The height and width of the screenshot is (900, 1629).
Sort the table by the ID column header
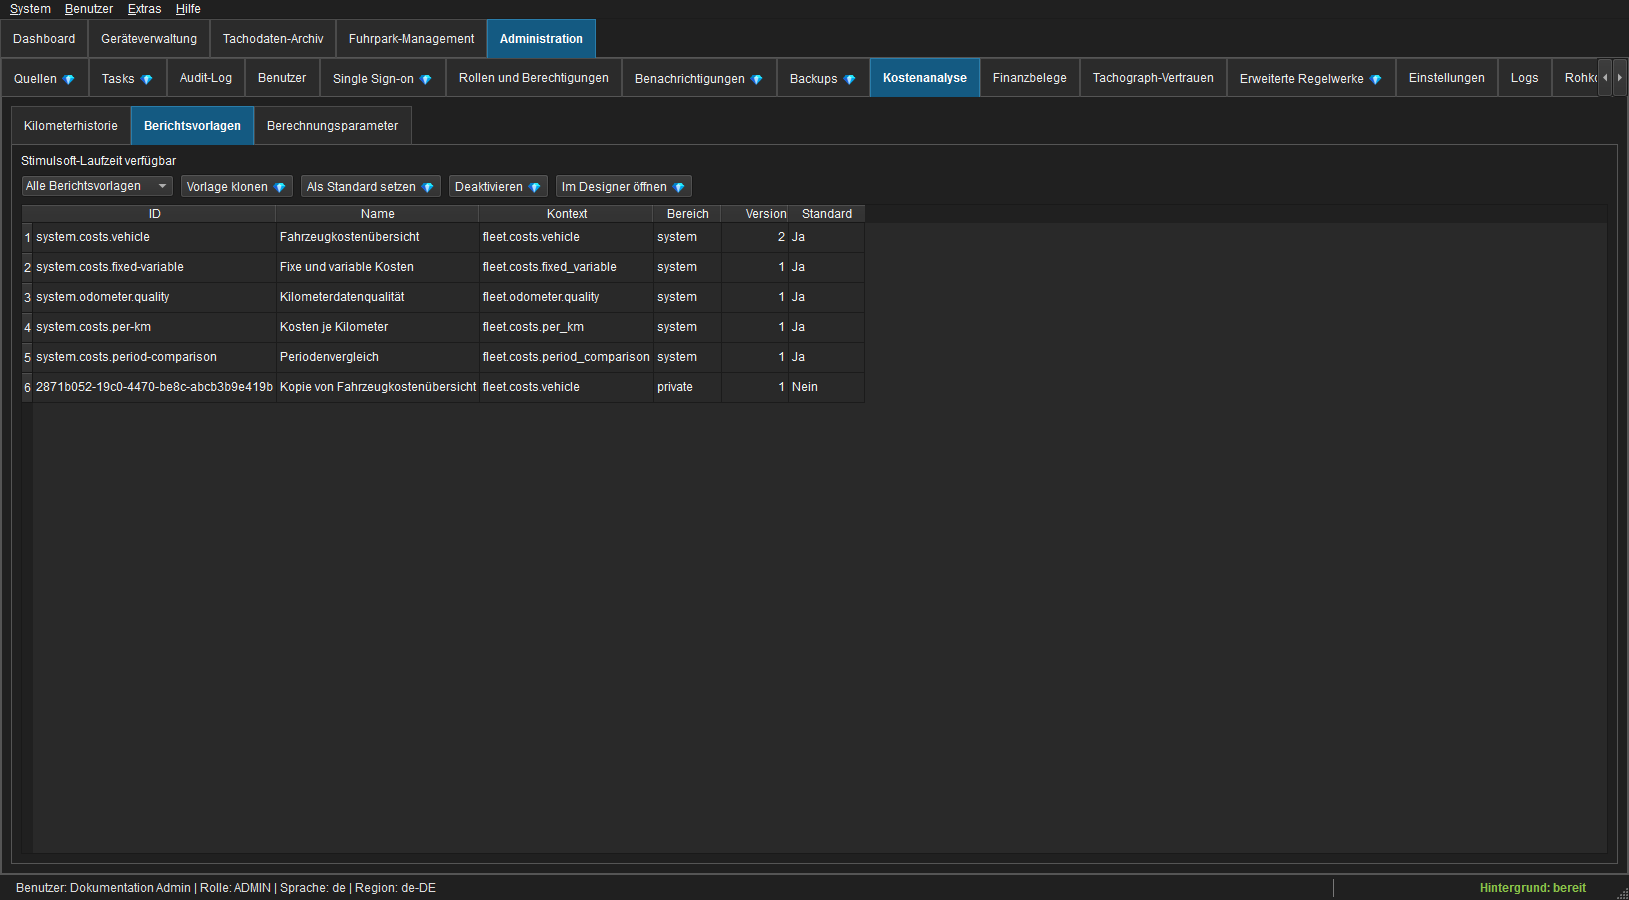155,214
